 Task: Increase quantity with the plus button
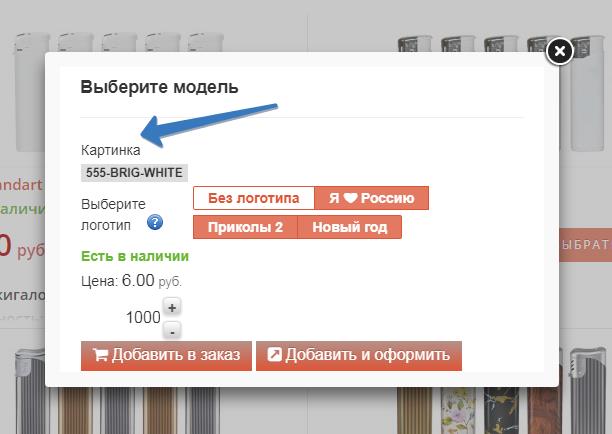pos(172,308)
